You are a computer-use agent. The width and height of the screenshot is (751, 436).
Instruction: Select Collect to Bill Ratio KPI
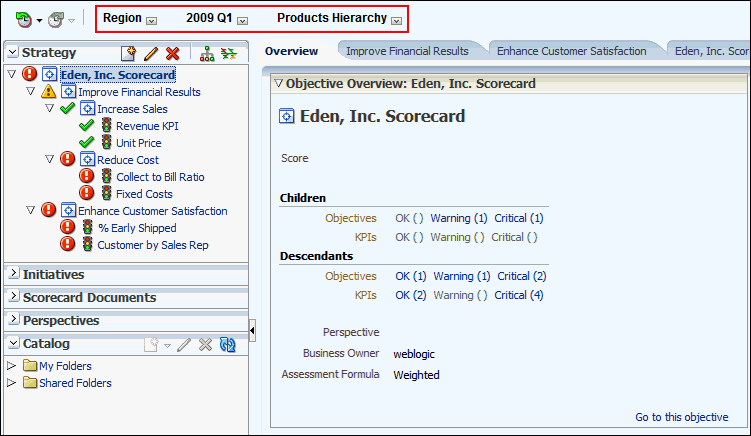(160, 177)
